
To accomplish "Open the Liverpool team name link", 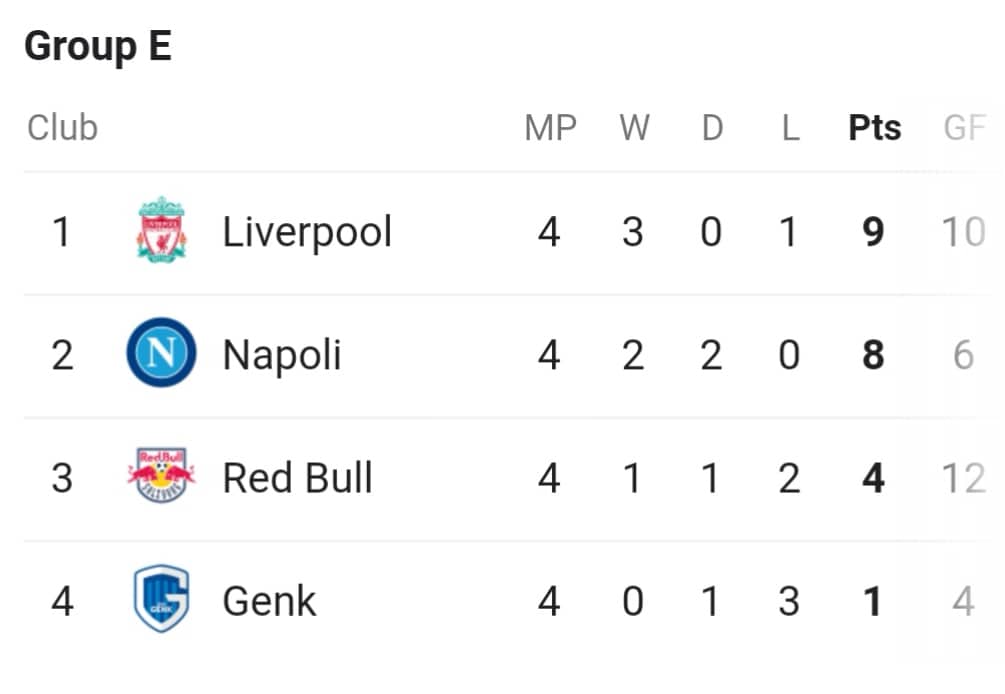I will click(x=307, y=232).
